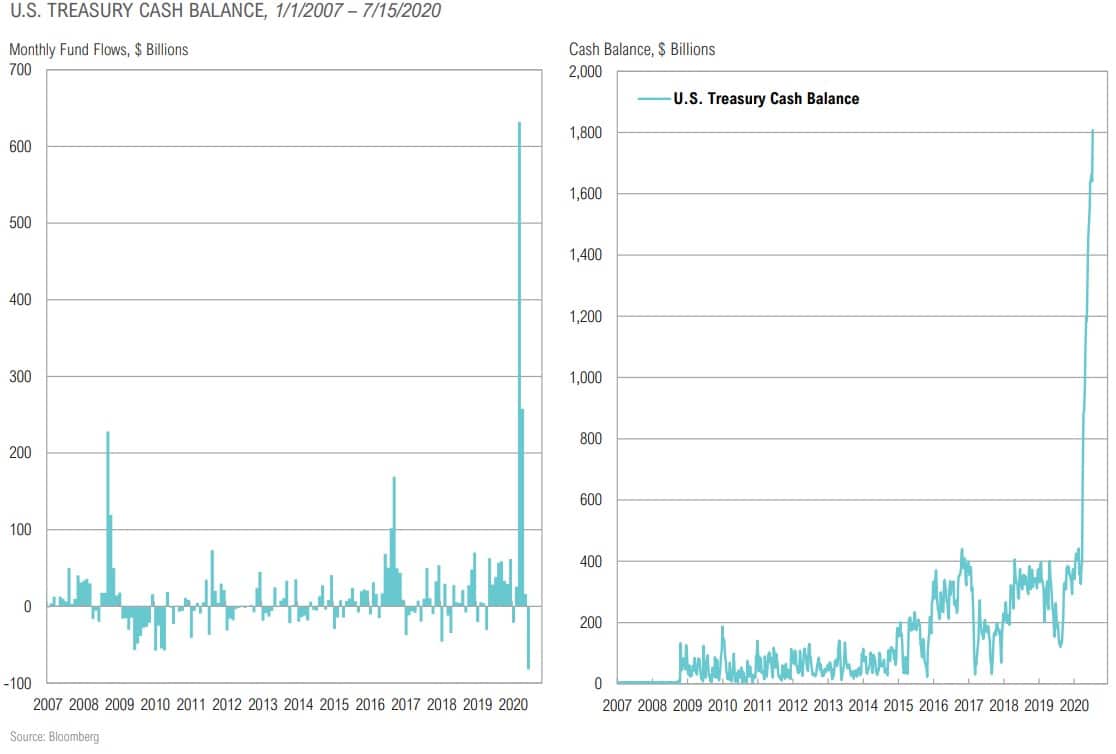
Task: Click the 2008 spike bar in Monthly Fund Flows
Action: pos(107,519)
